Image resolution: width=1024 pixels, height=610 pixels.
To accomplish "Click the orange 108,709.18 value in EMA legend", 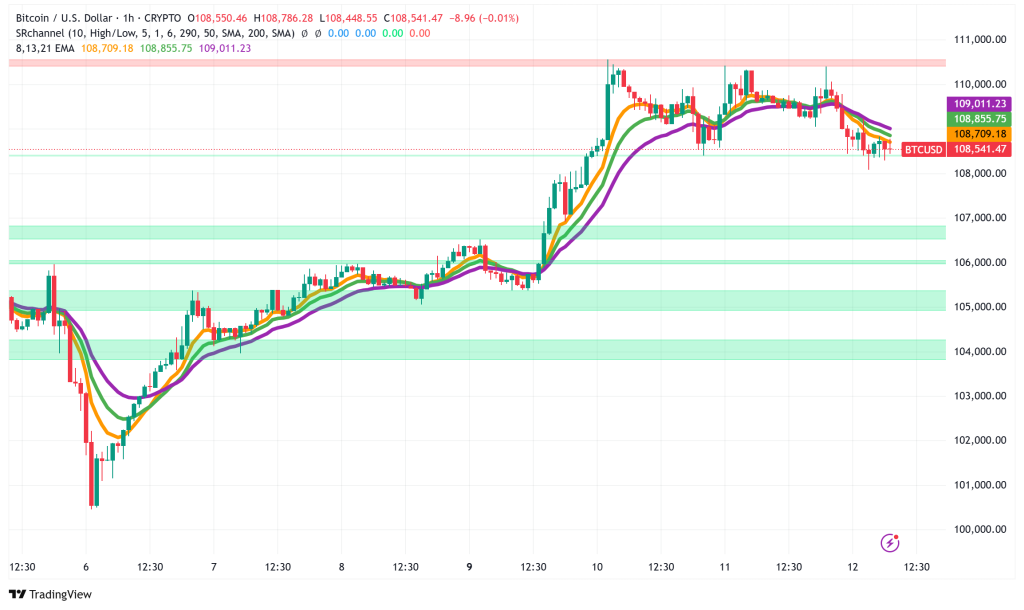I will click(107, 48).
